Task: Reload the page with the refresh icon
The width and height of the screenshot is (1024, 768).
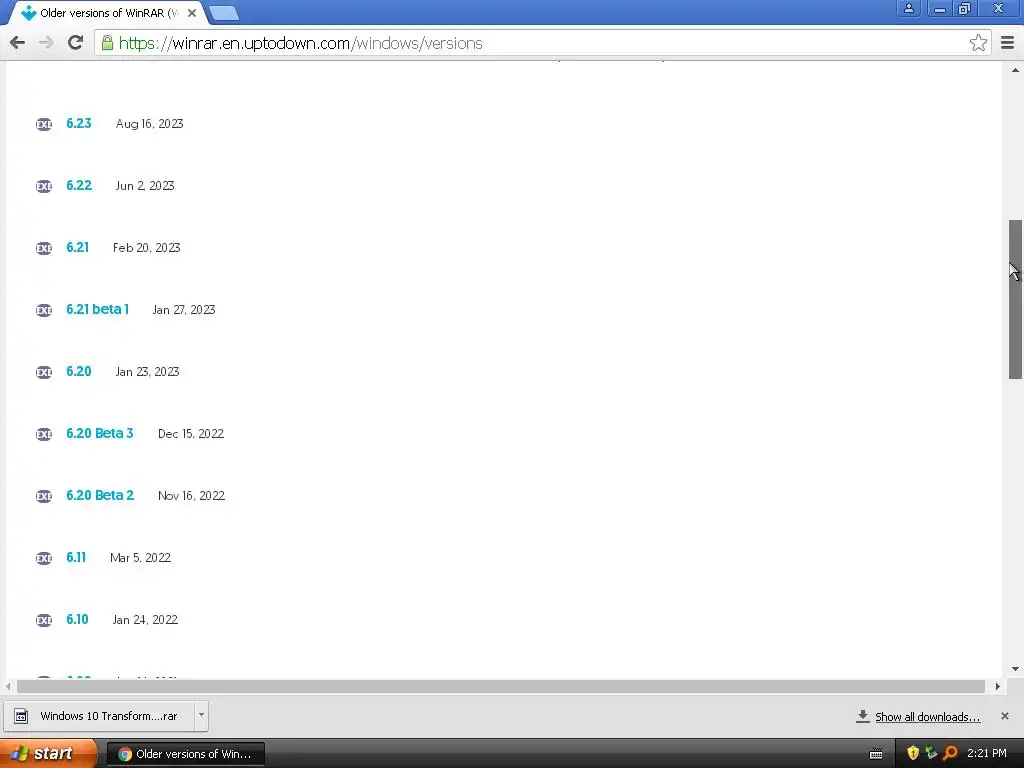Action: pos(75,43)
